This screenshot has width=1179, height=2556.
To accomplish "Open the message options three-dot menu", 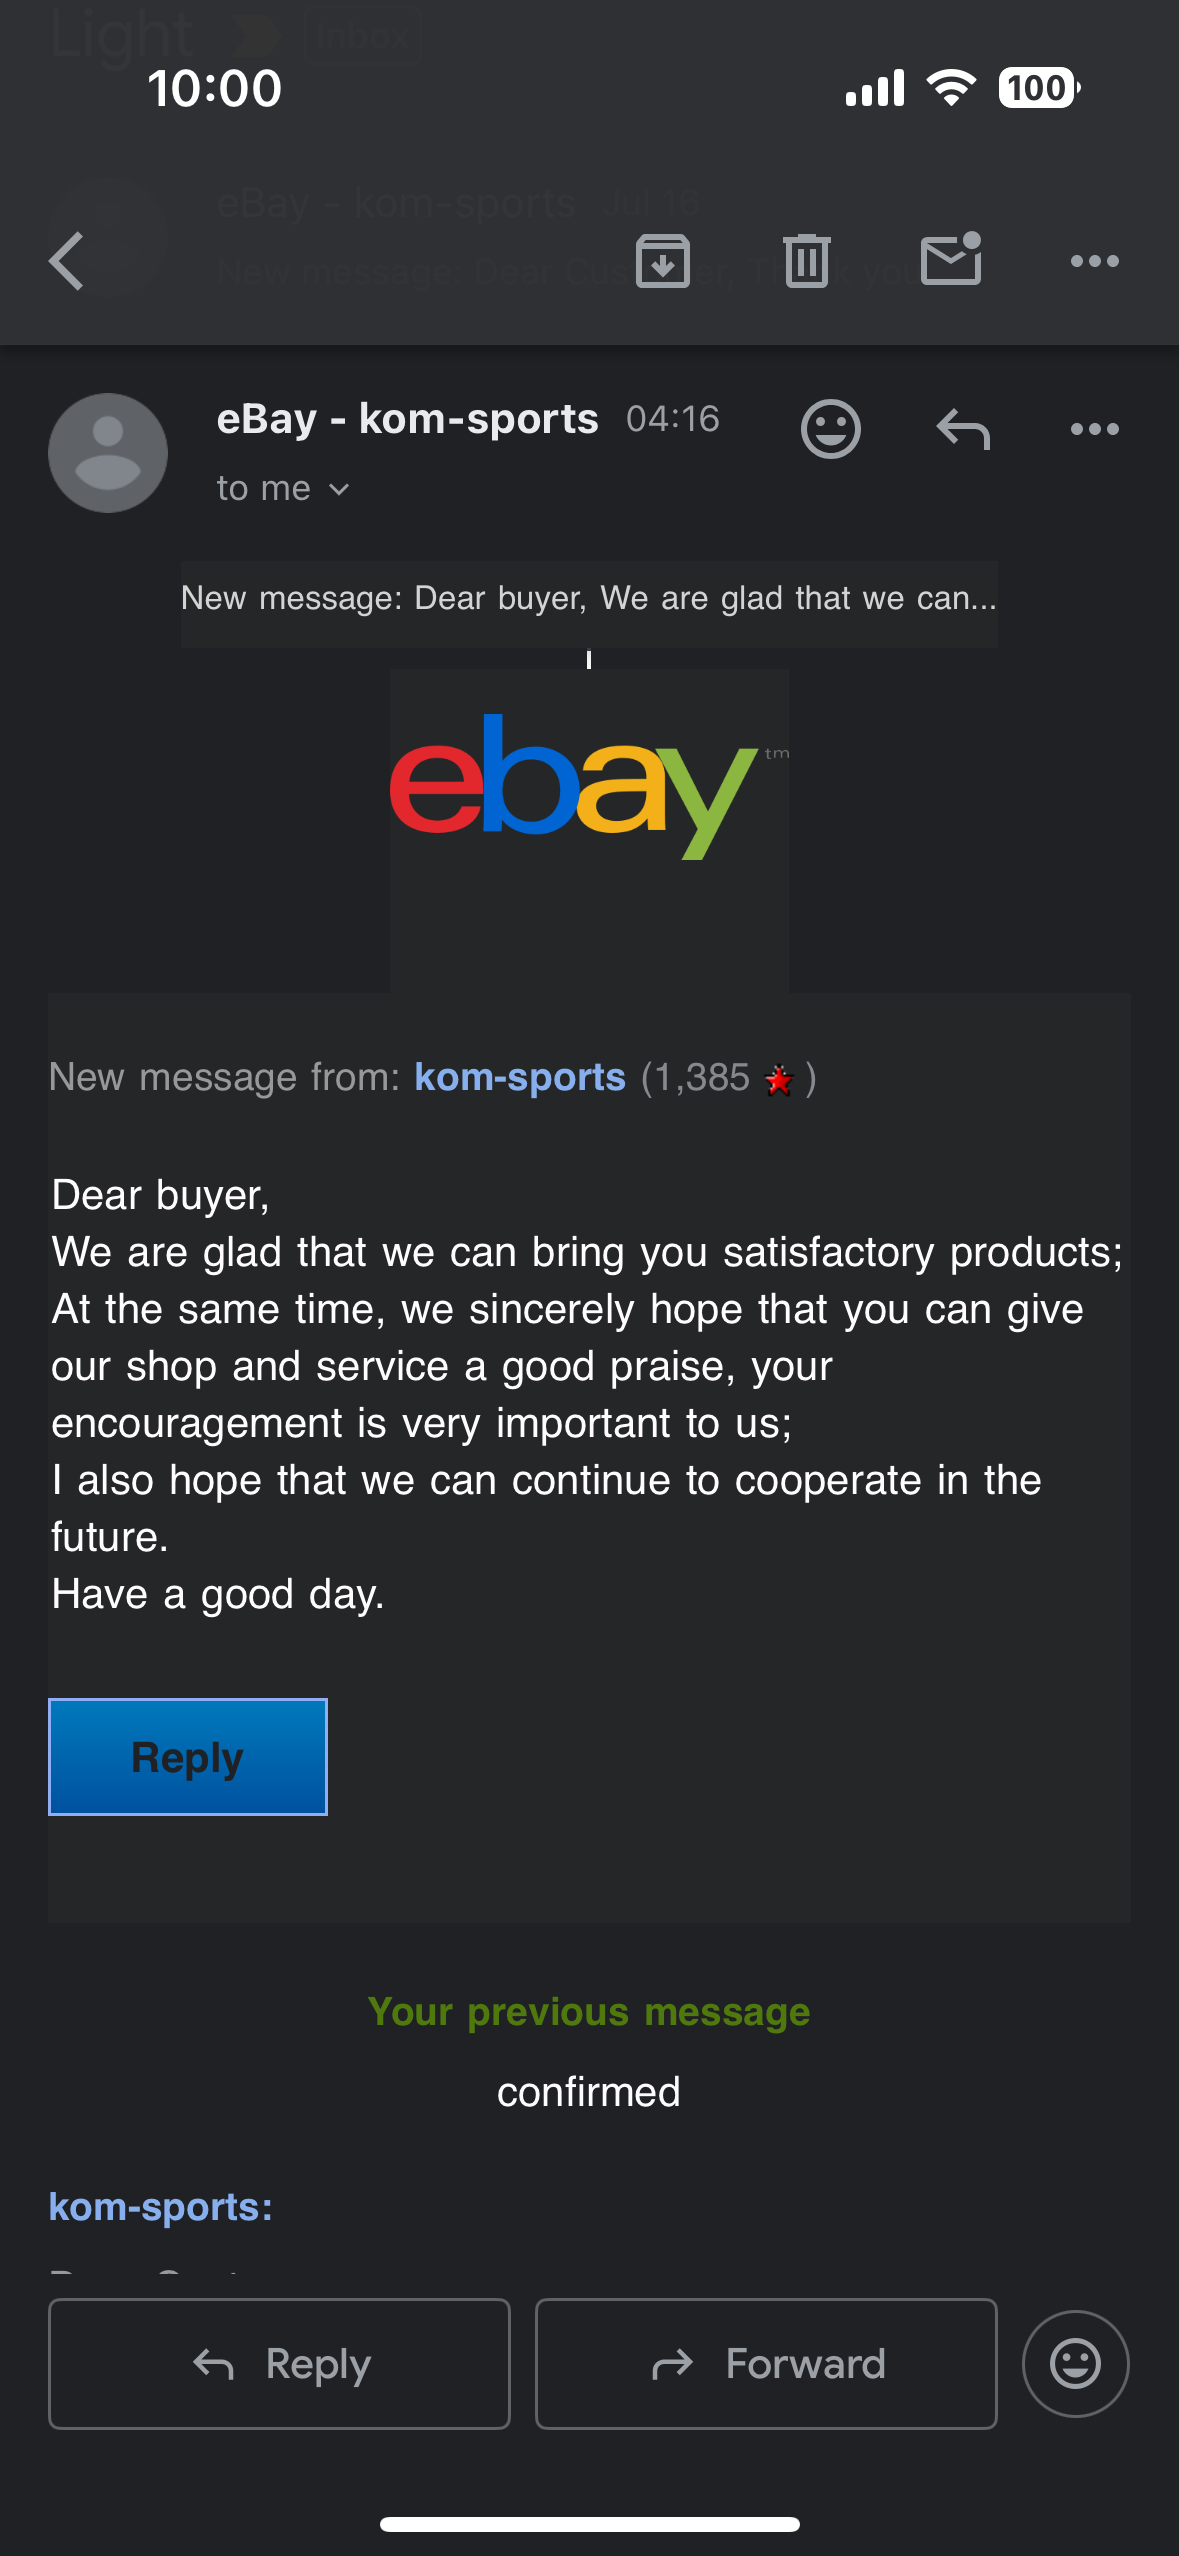I will [1095, 430].
